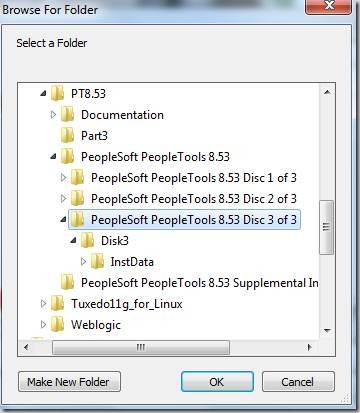
Task: Collapse the PT8.53 tree node
Action: click(x=43, y=94)
